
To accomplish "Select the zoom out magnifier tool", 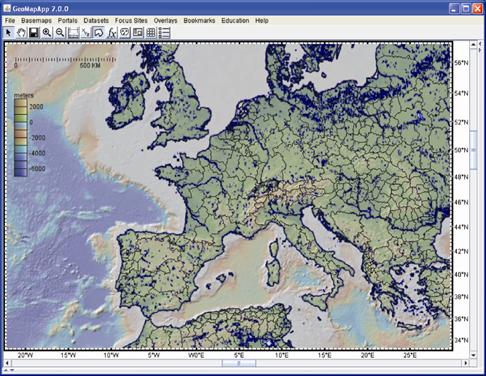I will [60, 33].
